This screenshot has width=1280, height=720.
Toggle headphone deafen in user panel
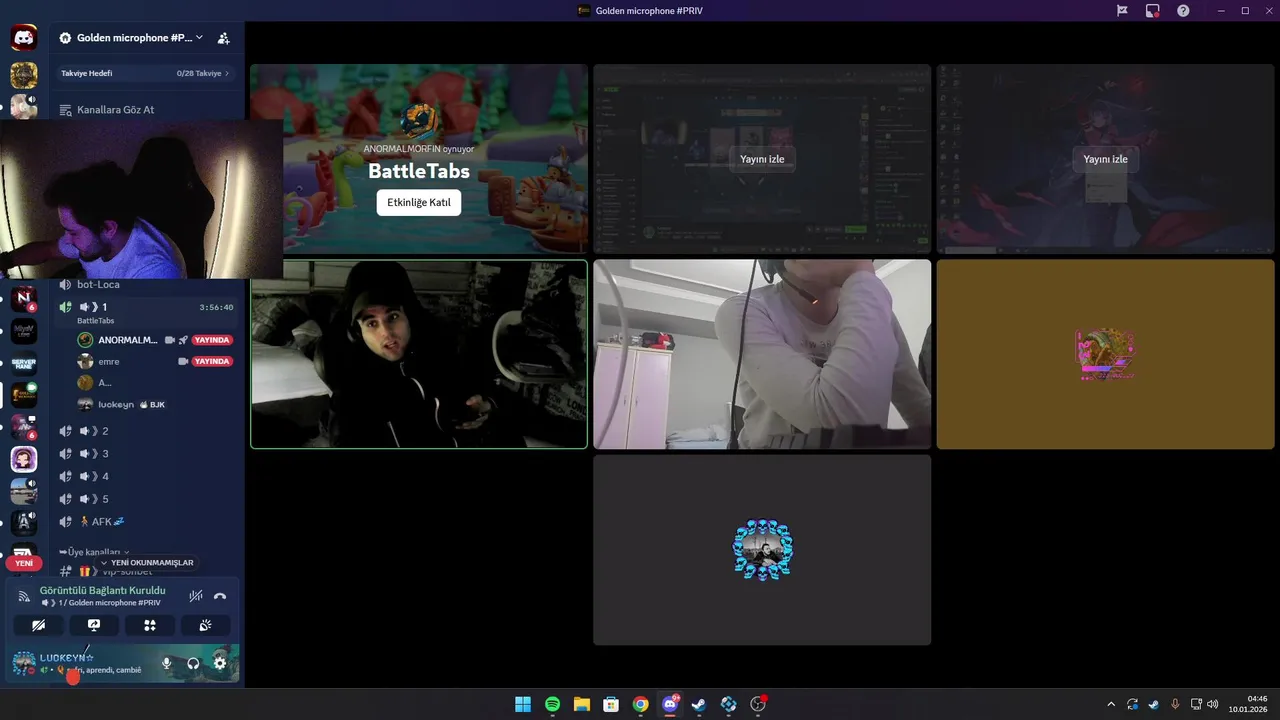(193, 663)
